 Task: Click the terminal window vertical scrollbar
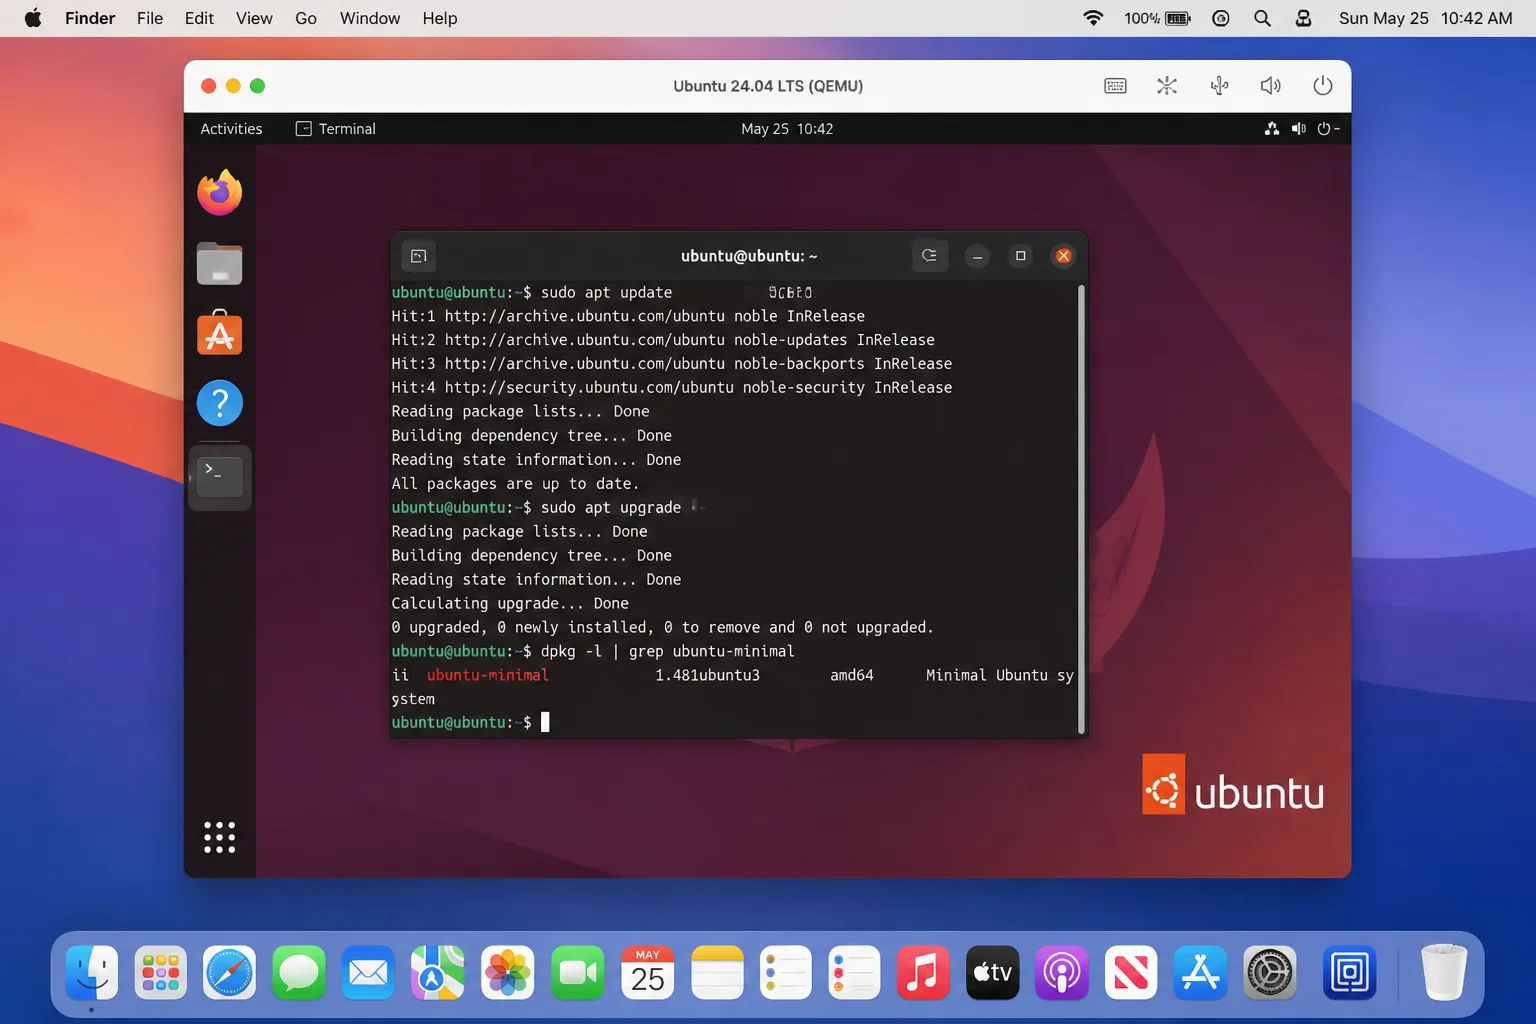(1081, 509)
